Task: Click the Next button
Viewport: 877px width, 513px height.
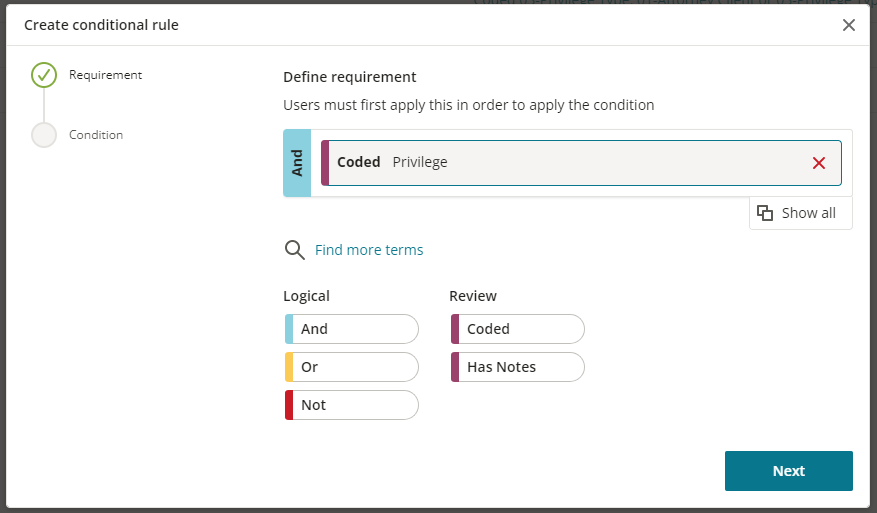Action: (789, 471)
